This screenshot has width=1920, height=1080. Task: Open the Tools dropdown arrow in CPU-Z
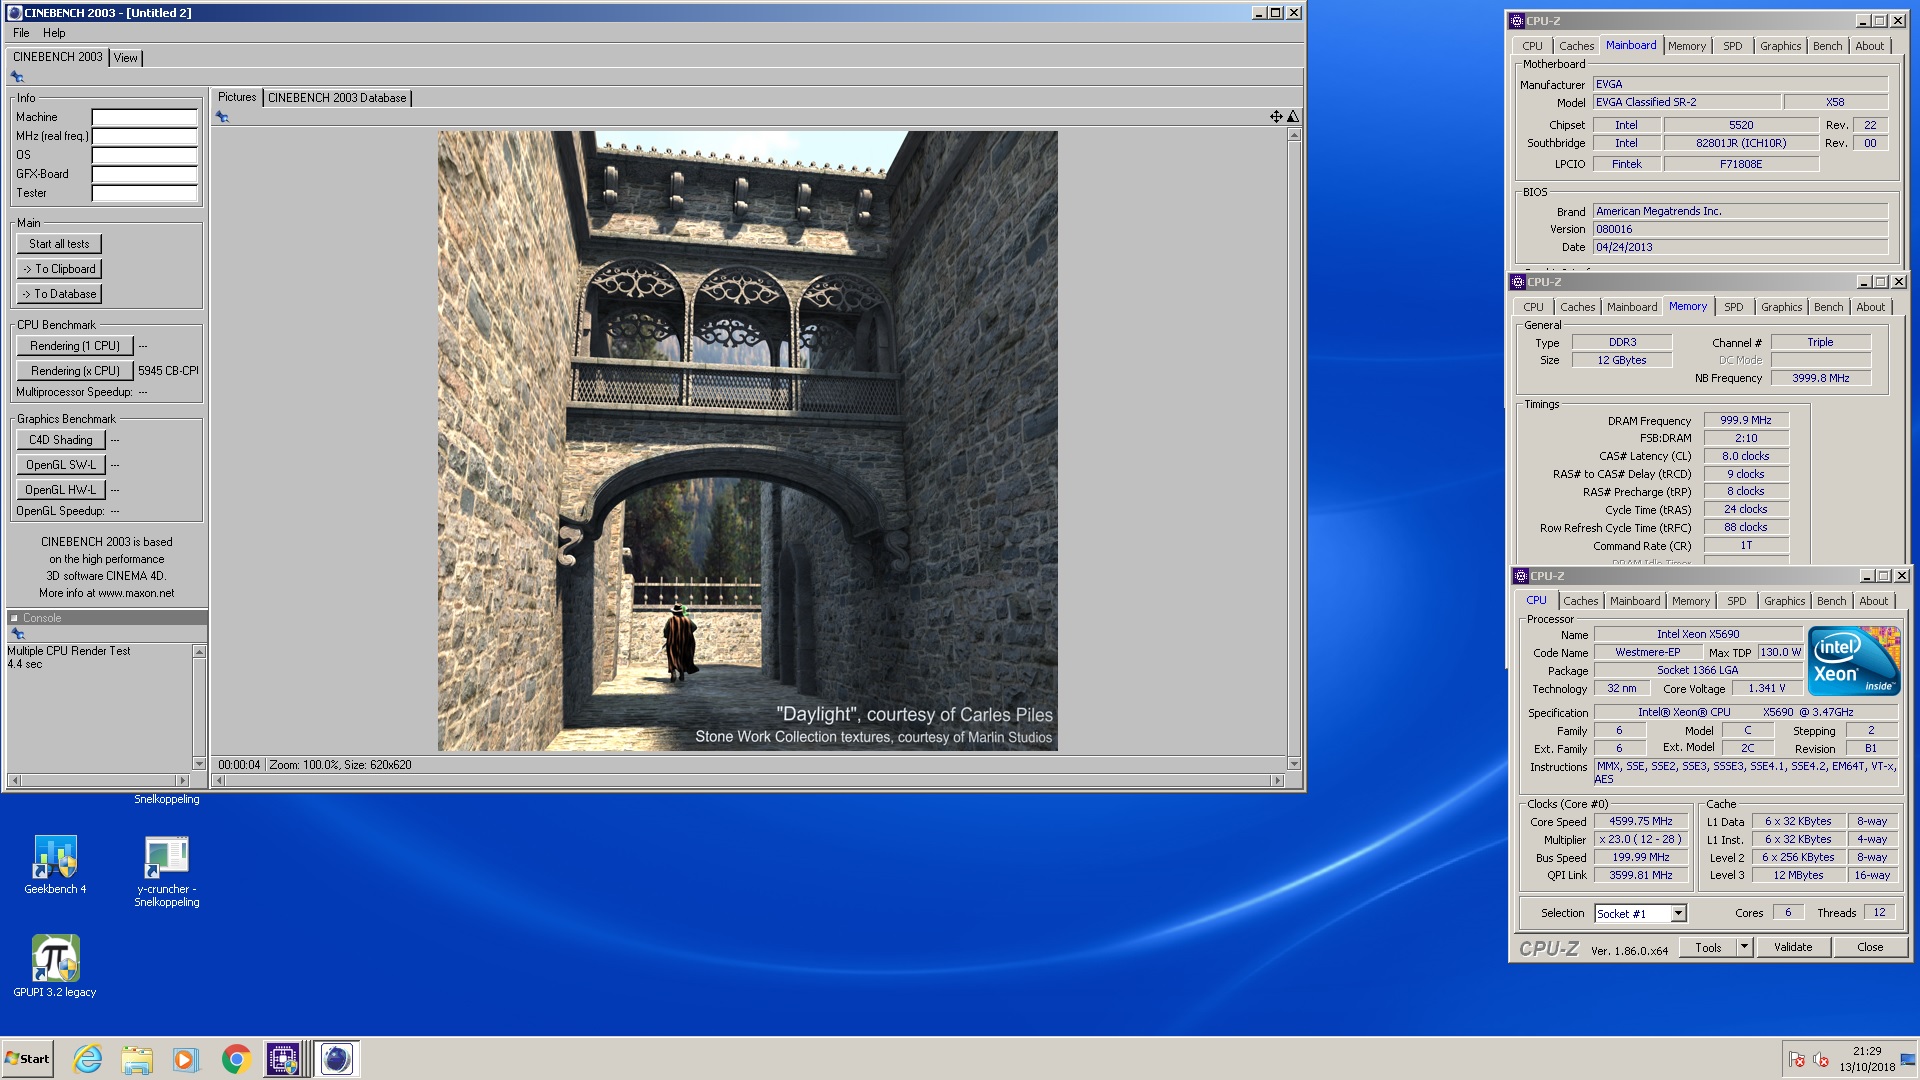click(x=1744, y=947)
